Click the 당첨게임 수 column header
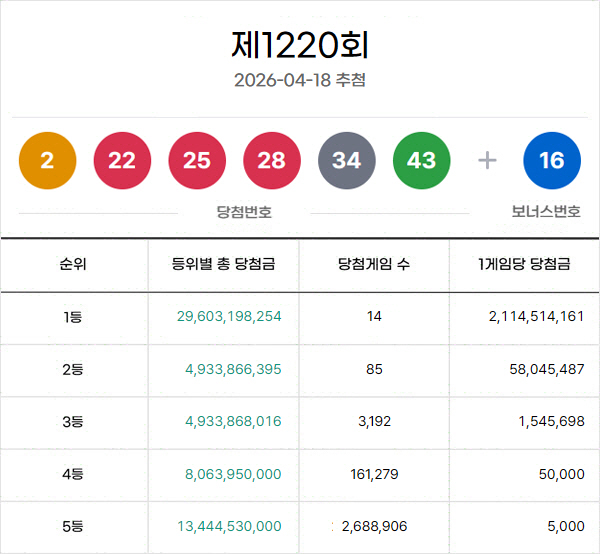The width and height of the screenshot is (600, 554). coord(374,265)
